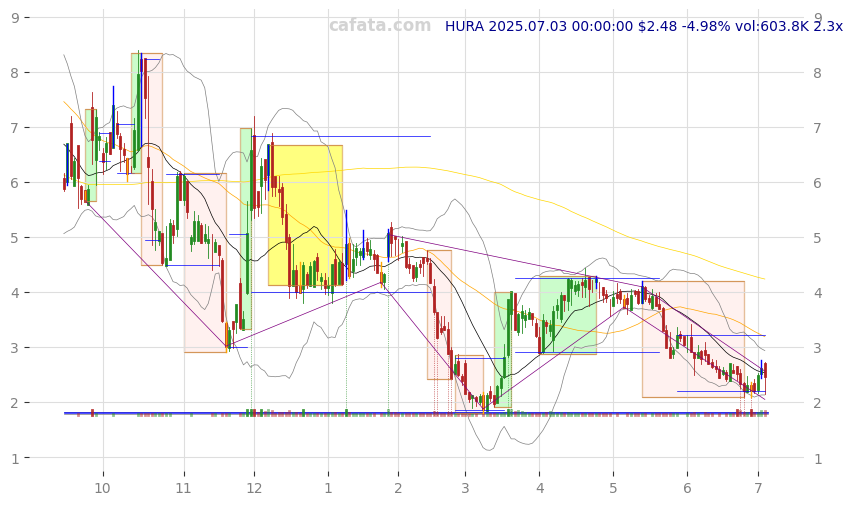Click the left price axis label 3
The image size is (853, 505).
pyautogui.click(x=15, y=348)
